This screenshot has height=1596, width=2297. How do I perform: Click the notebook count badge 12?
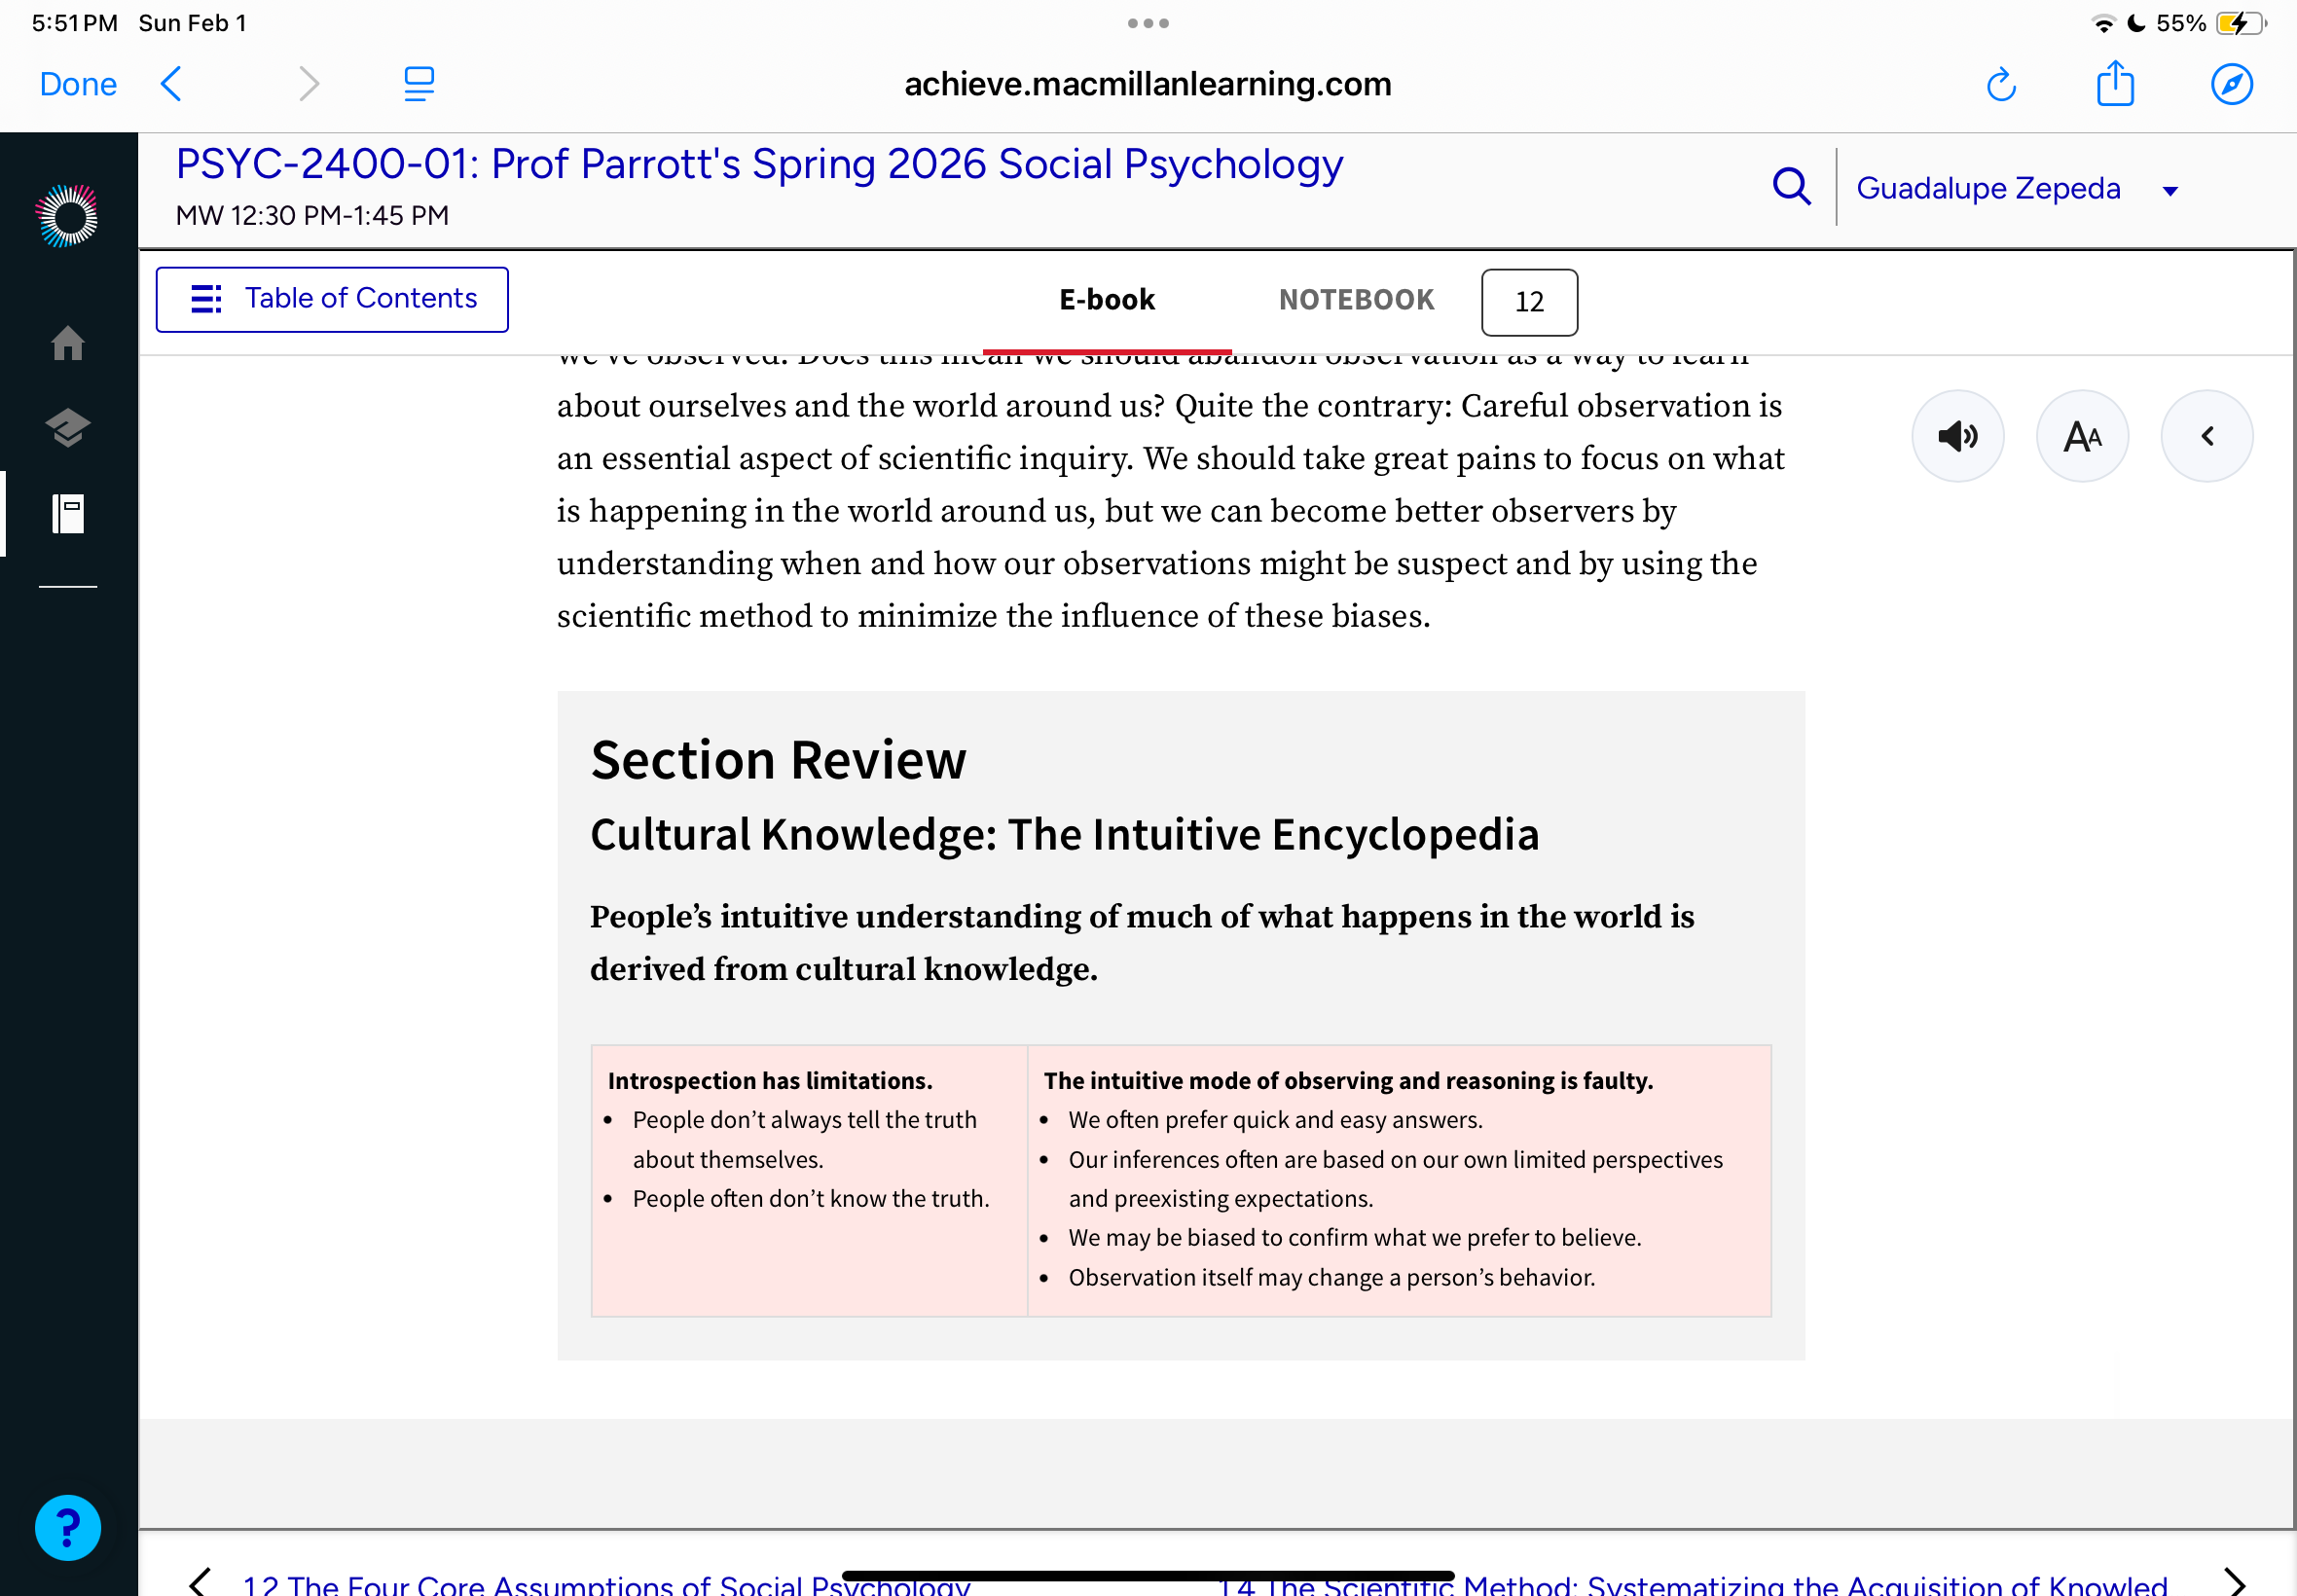click(1529, 302)
